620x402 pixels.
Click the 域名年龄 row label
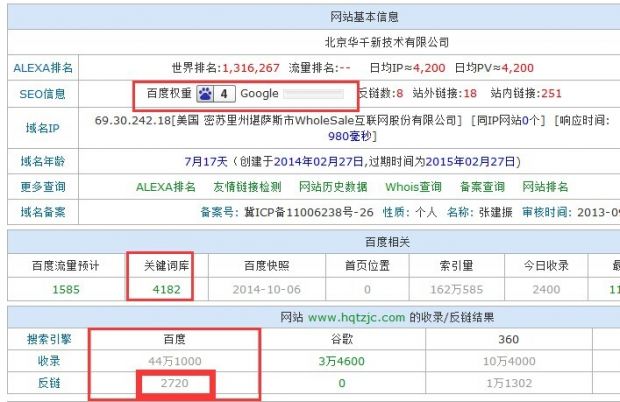pos(43,161)
